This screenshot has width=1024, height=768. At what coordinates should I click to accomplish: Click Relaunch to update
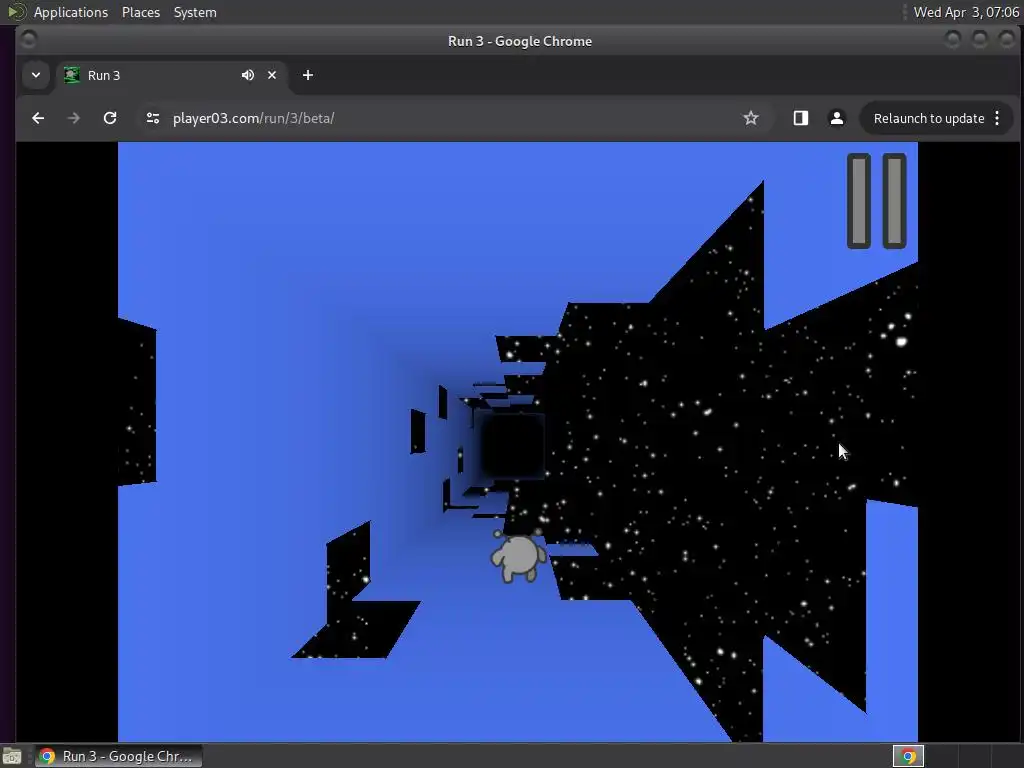[929, 118]
